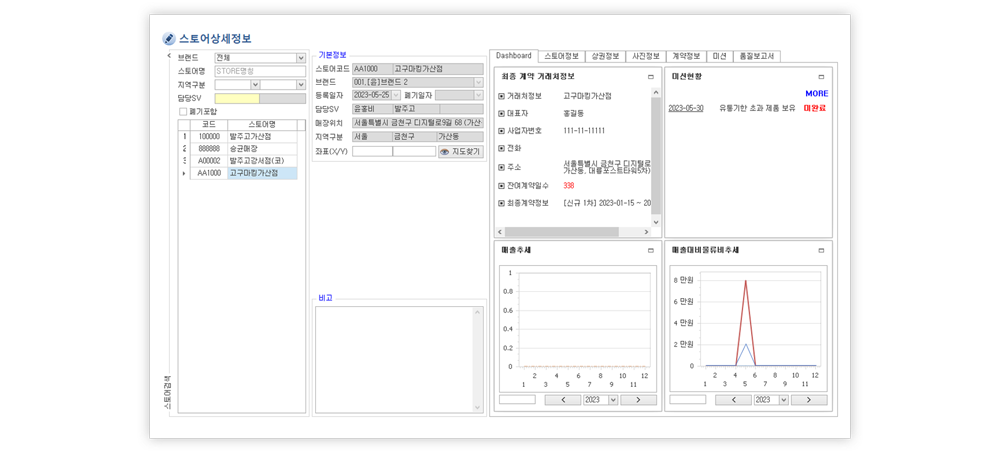Click scroll-right arrow in 거래처정보 panel
The width and height of the screenshot is (1000, 454).
point(645,231)
